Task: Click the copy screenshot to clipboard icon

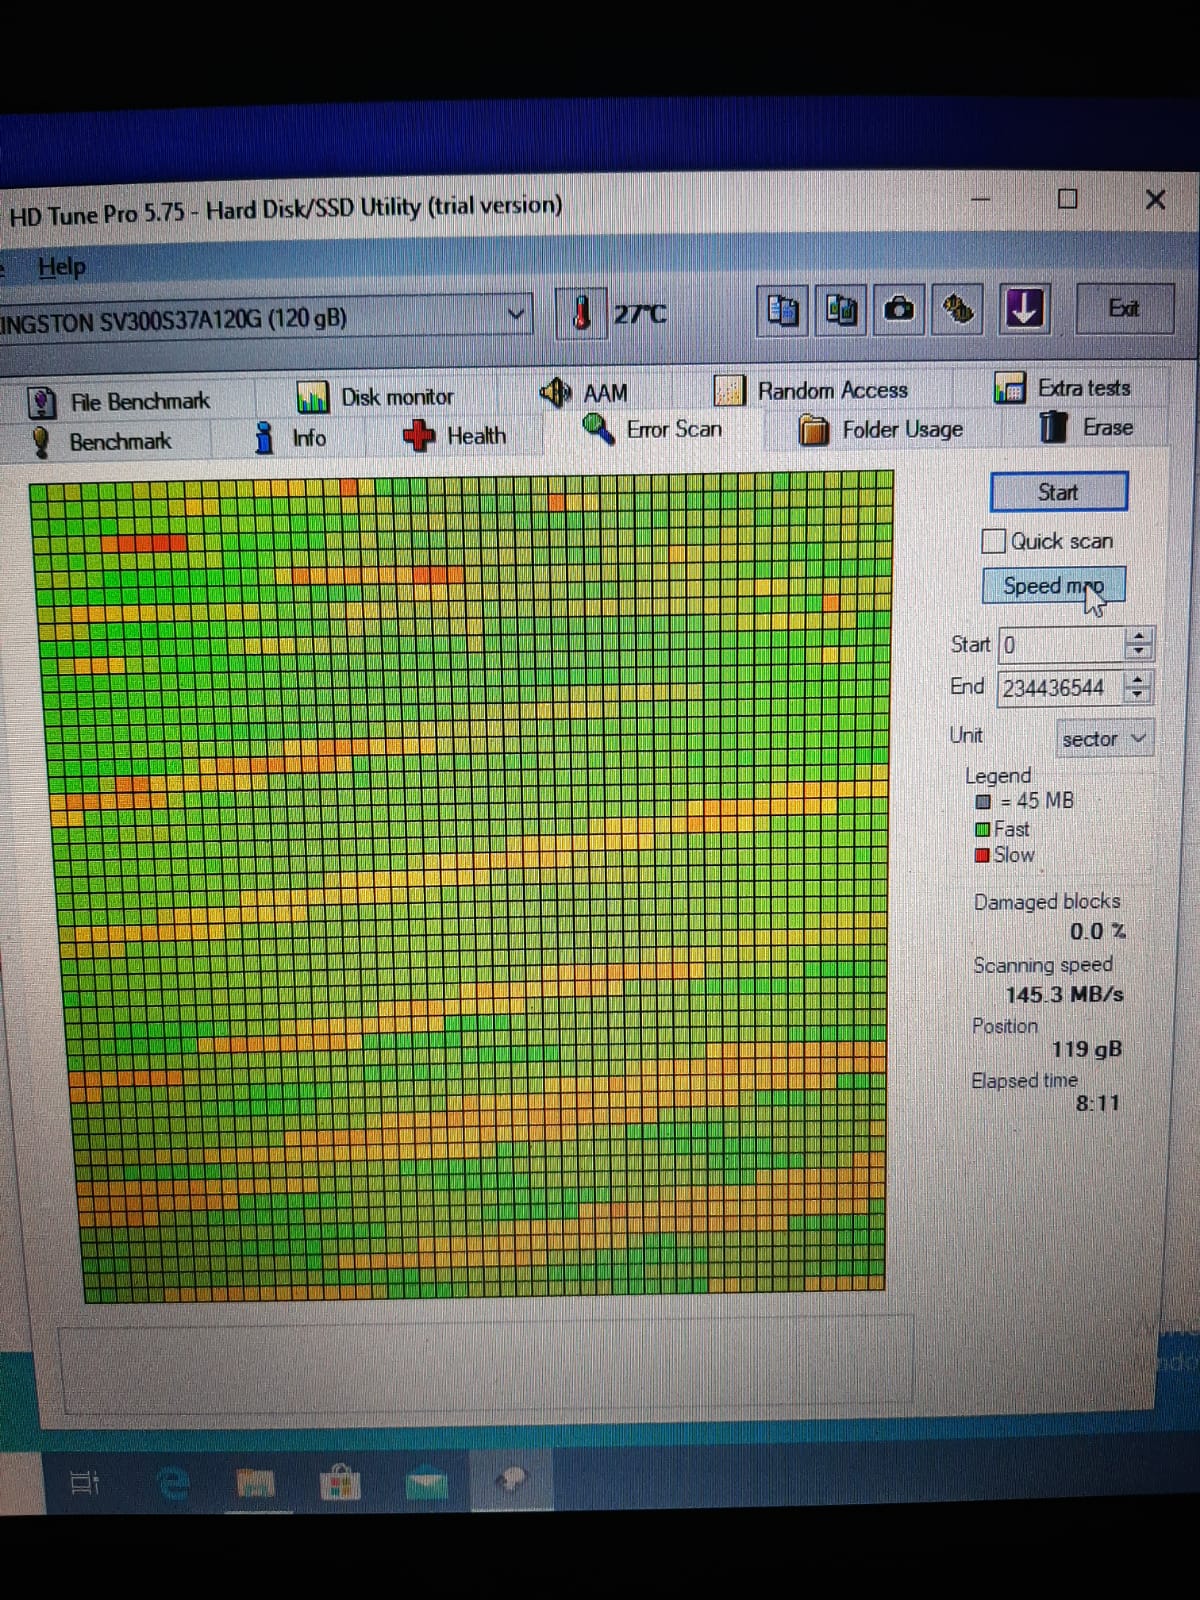Action: [841, 310]
